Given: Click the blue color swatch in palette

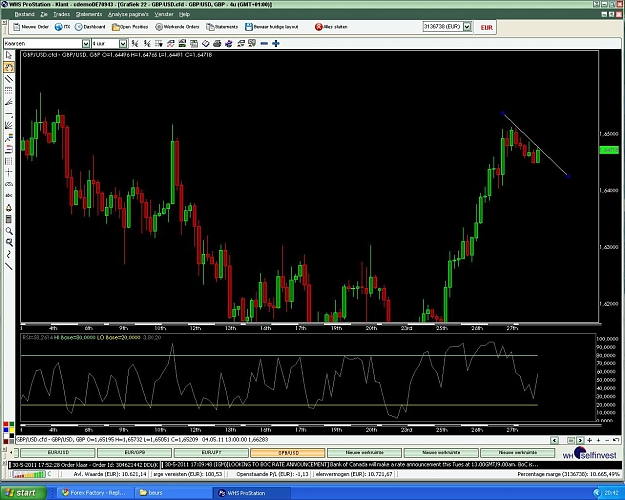Looking at the screenshot, I should tap(6, 430).
